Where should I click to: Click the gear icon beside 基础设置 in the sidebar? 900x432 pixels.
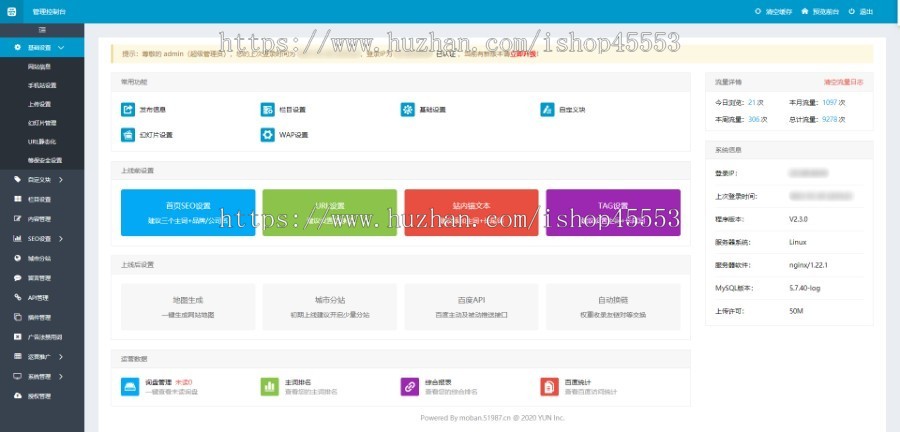18,48
